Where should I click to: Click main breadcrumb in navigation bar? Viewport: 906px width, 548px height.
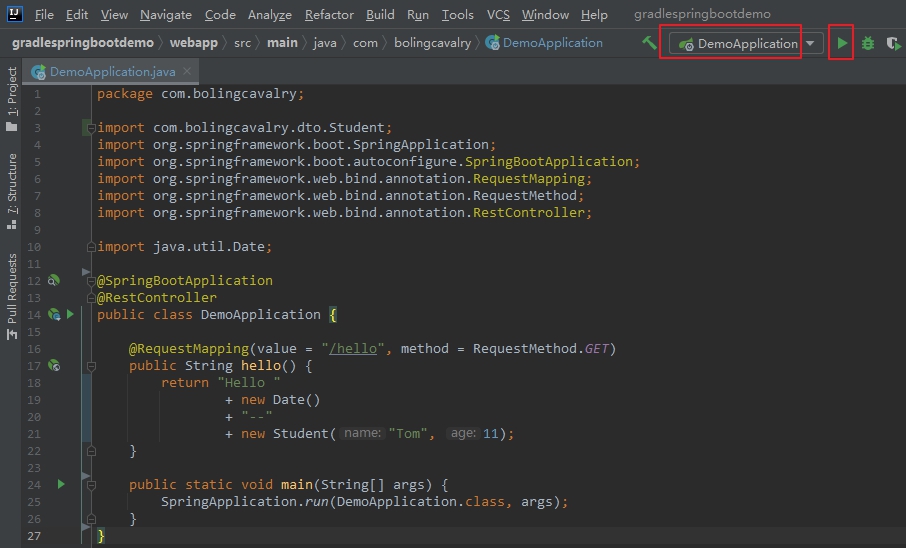tap(282, 43)
